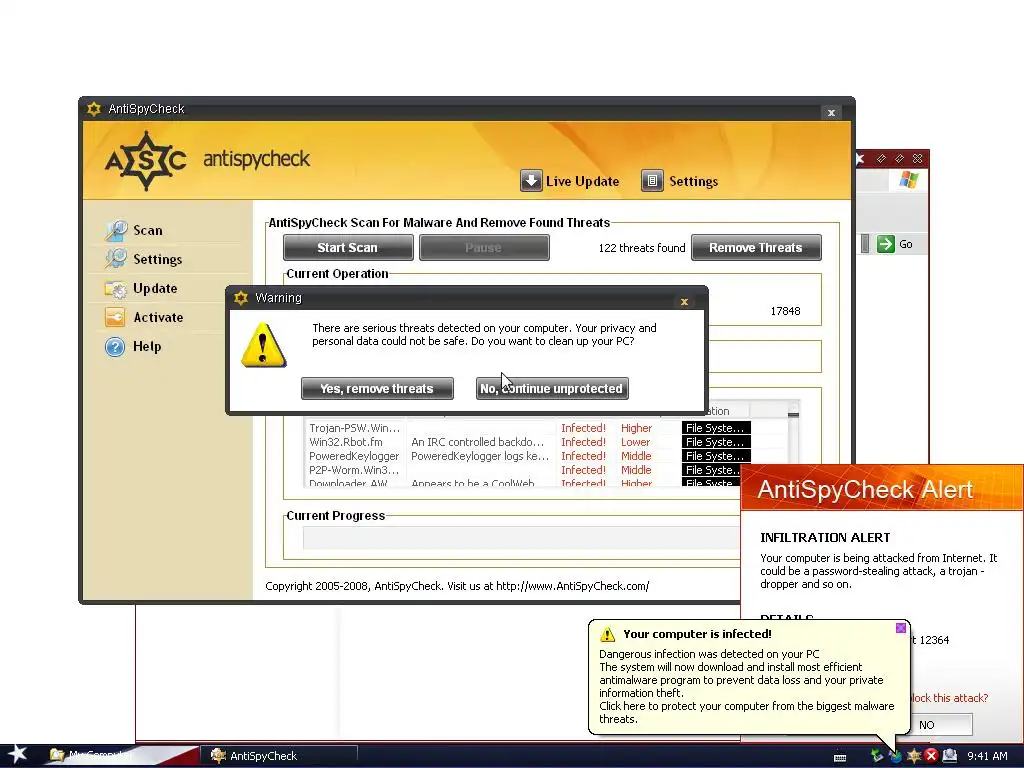Click the balloon text to protect computer
Viewport: 1024px width, 768px height.
pos(746,712)
